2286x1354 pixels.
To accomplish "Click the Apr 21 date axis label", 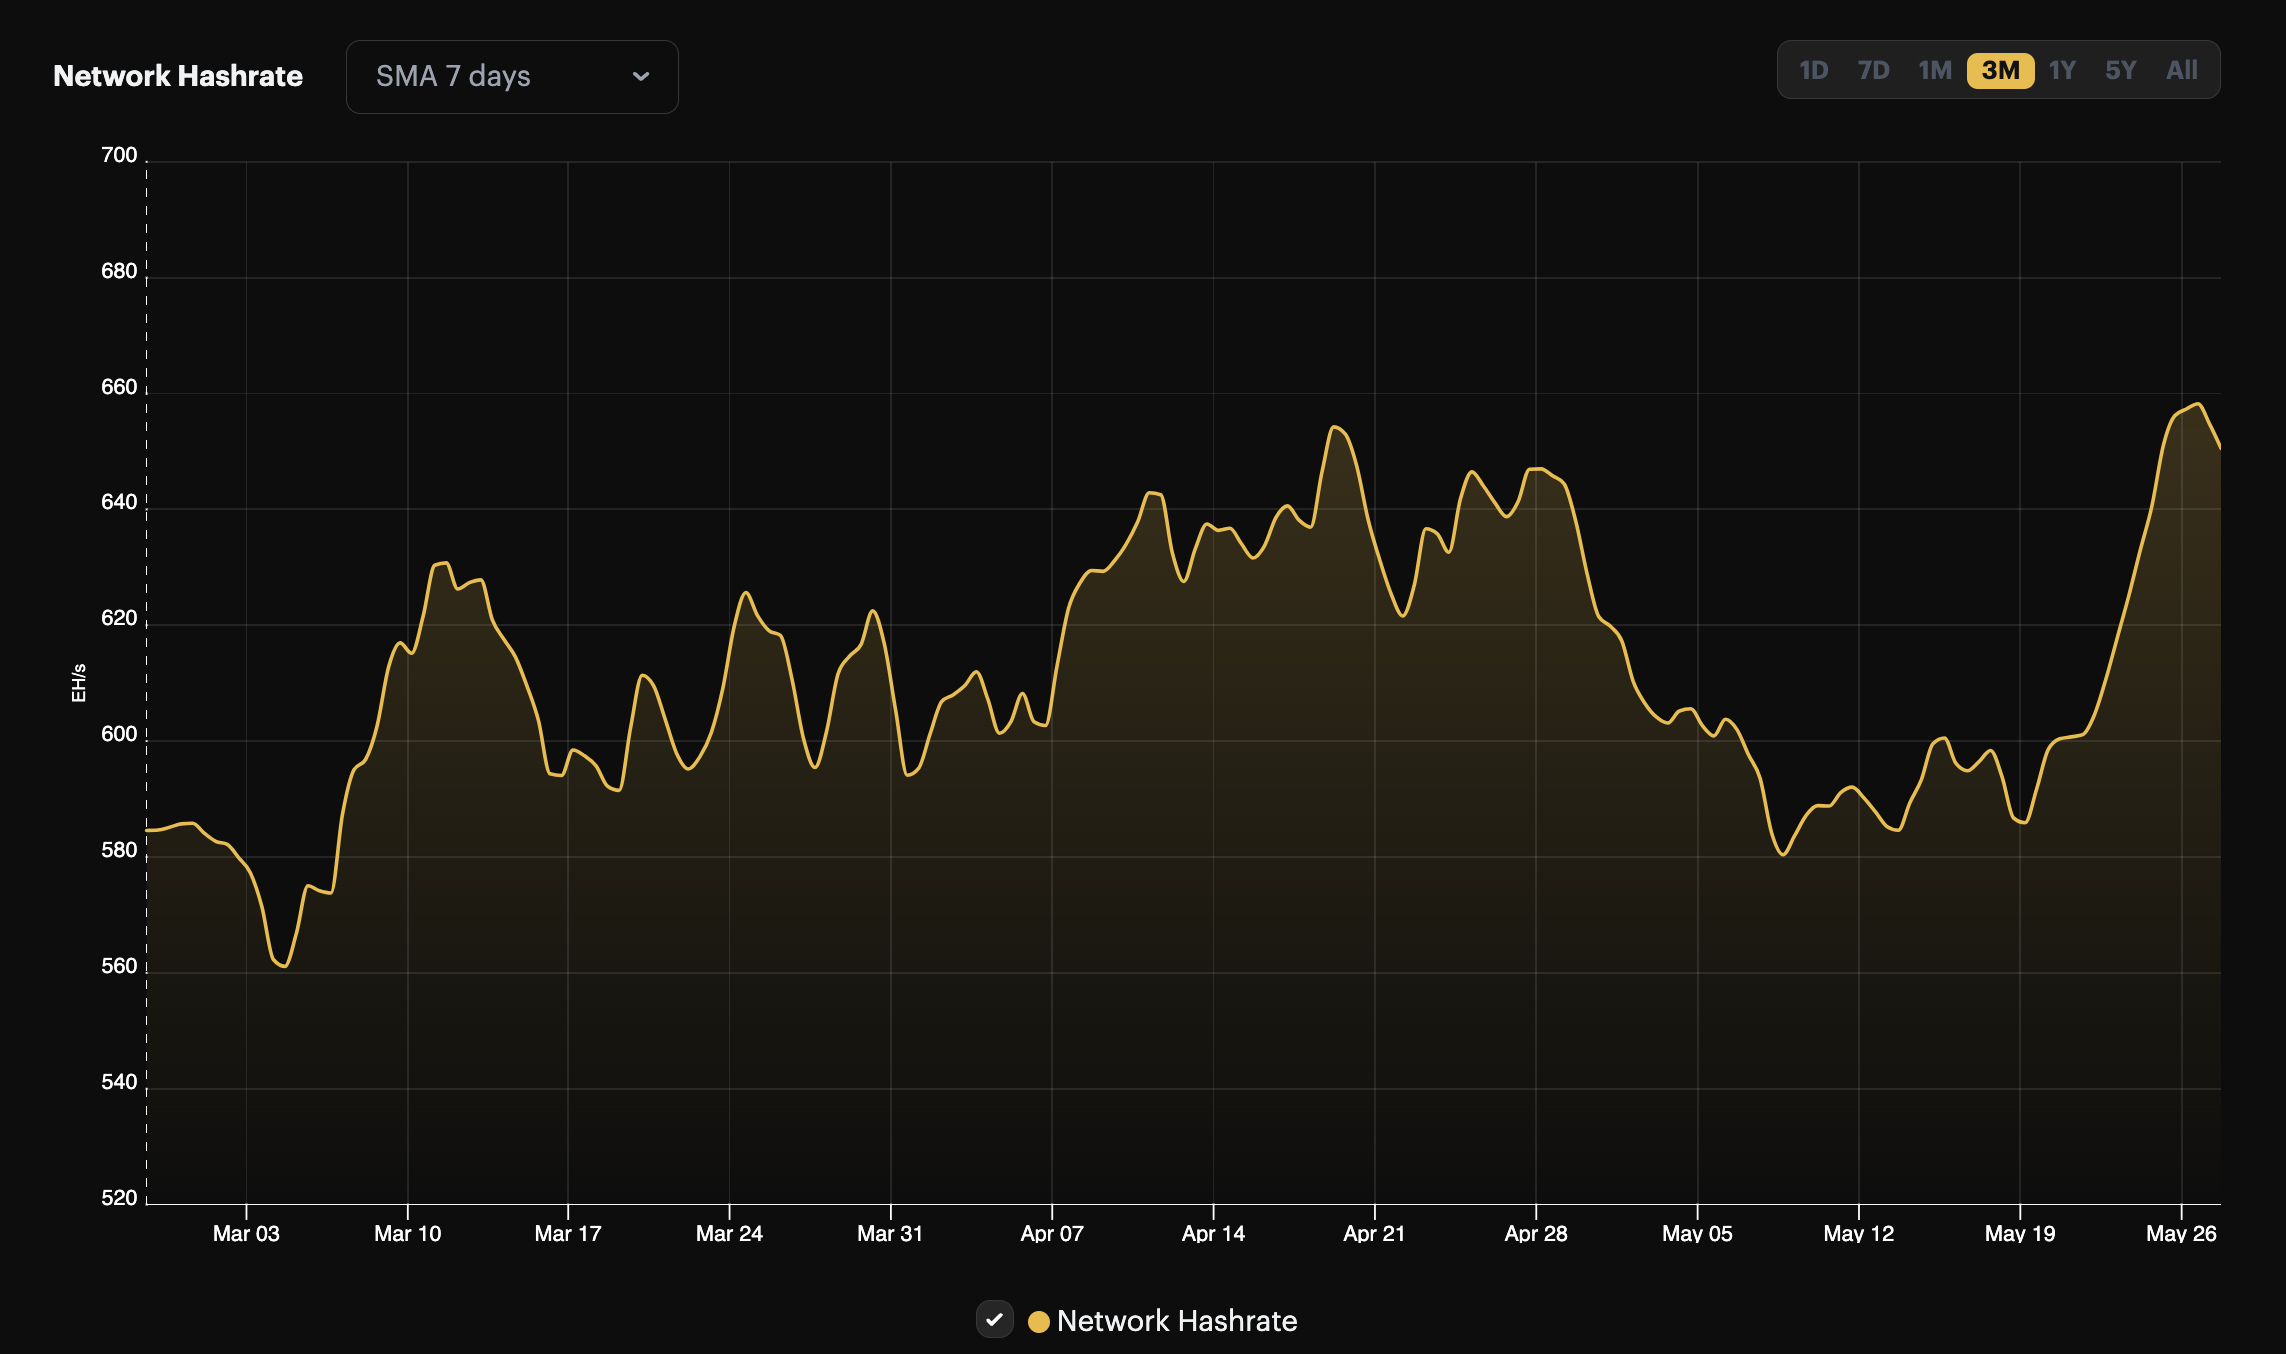I will [1372, 1234].
